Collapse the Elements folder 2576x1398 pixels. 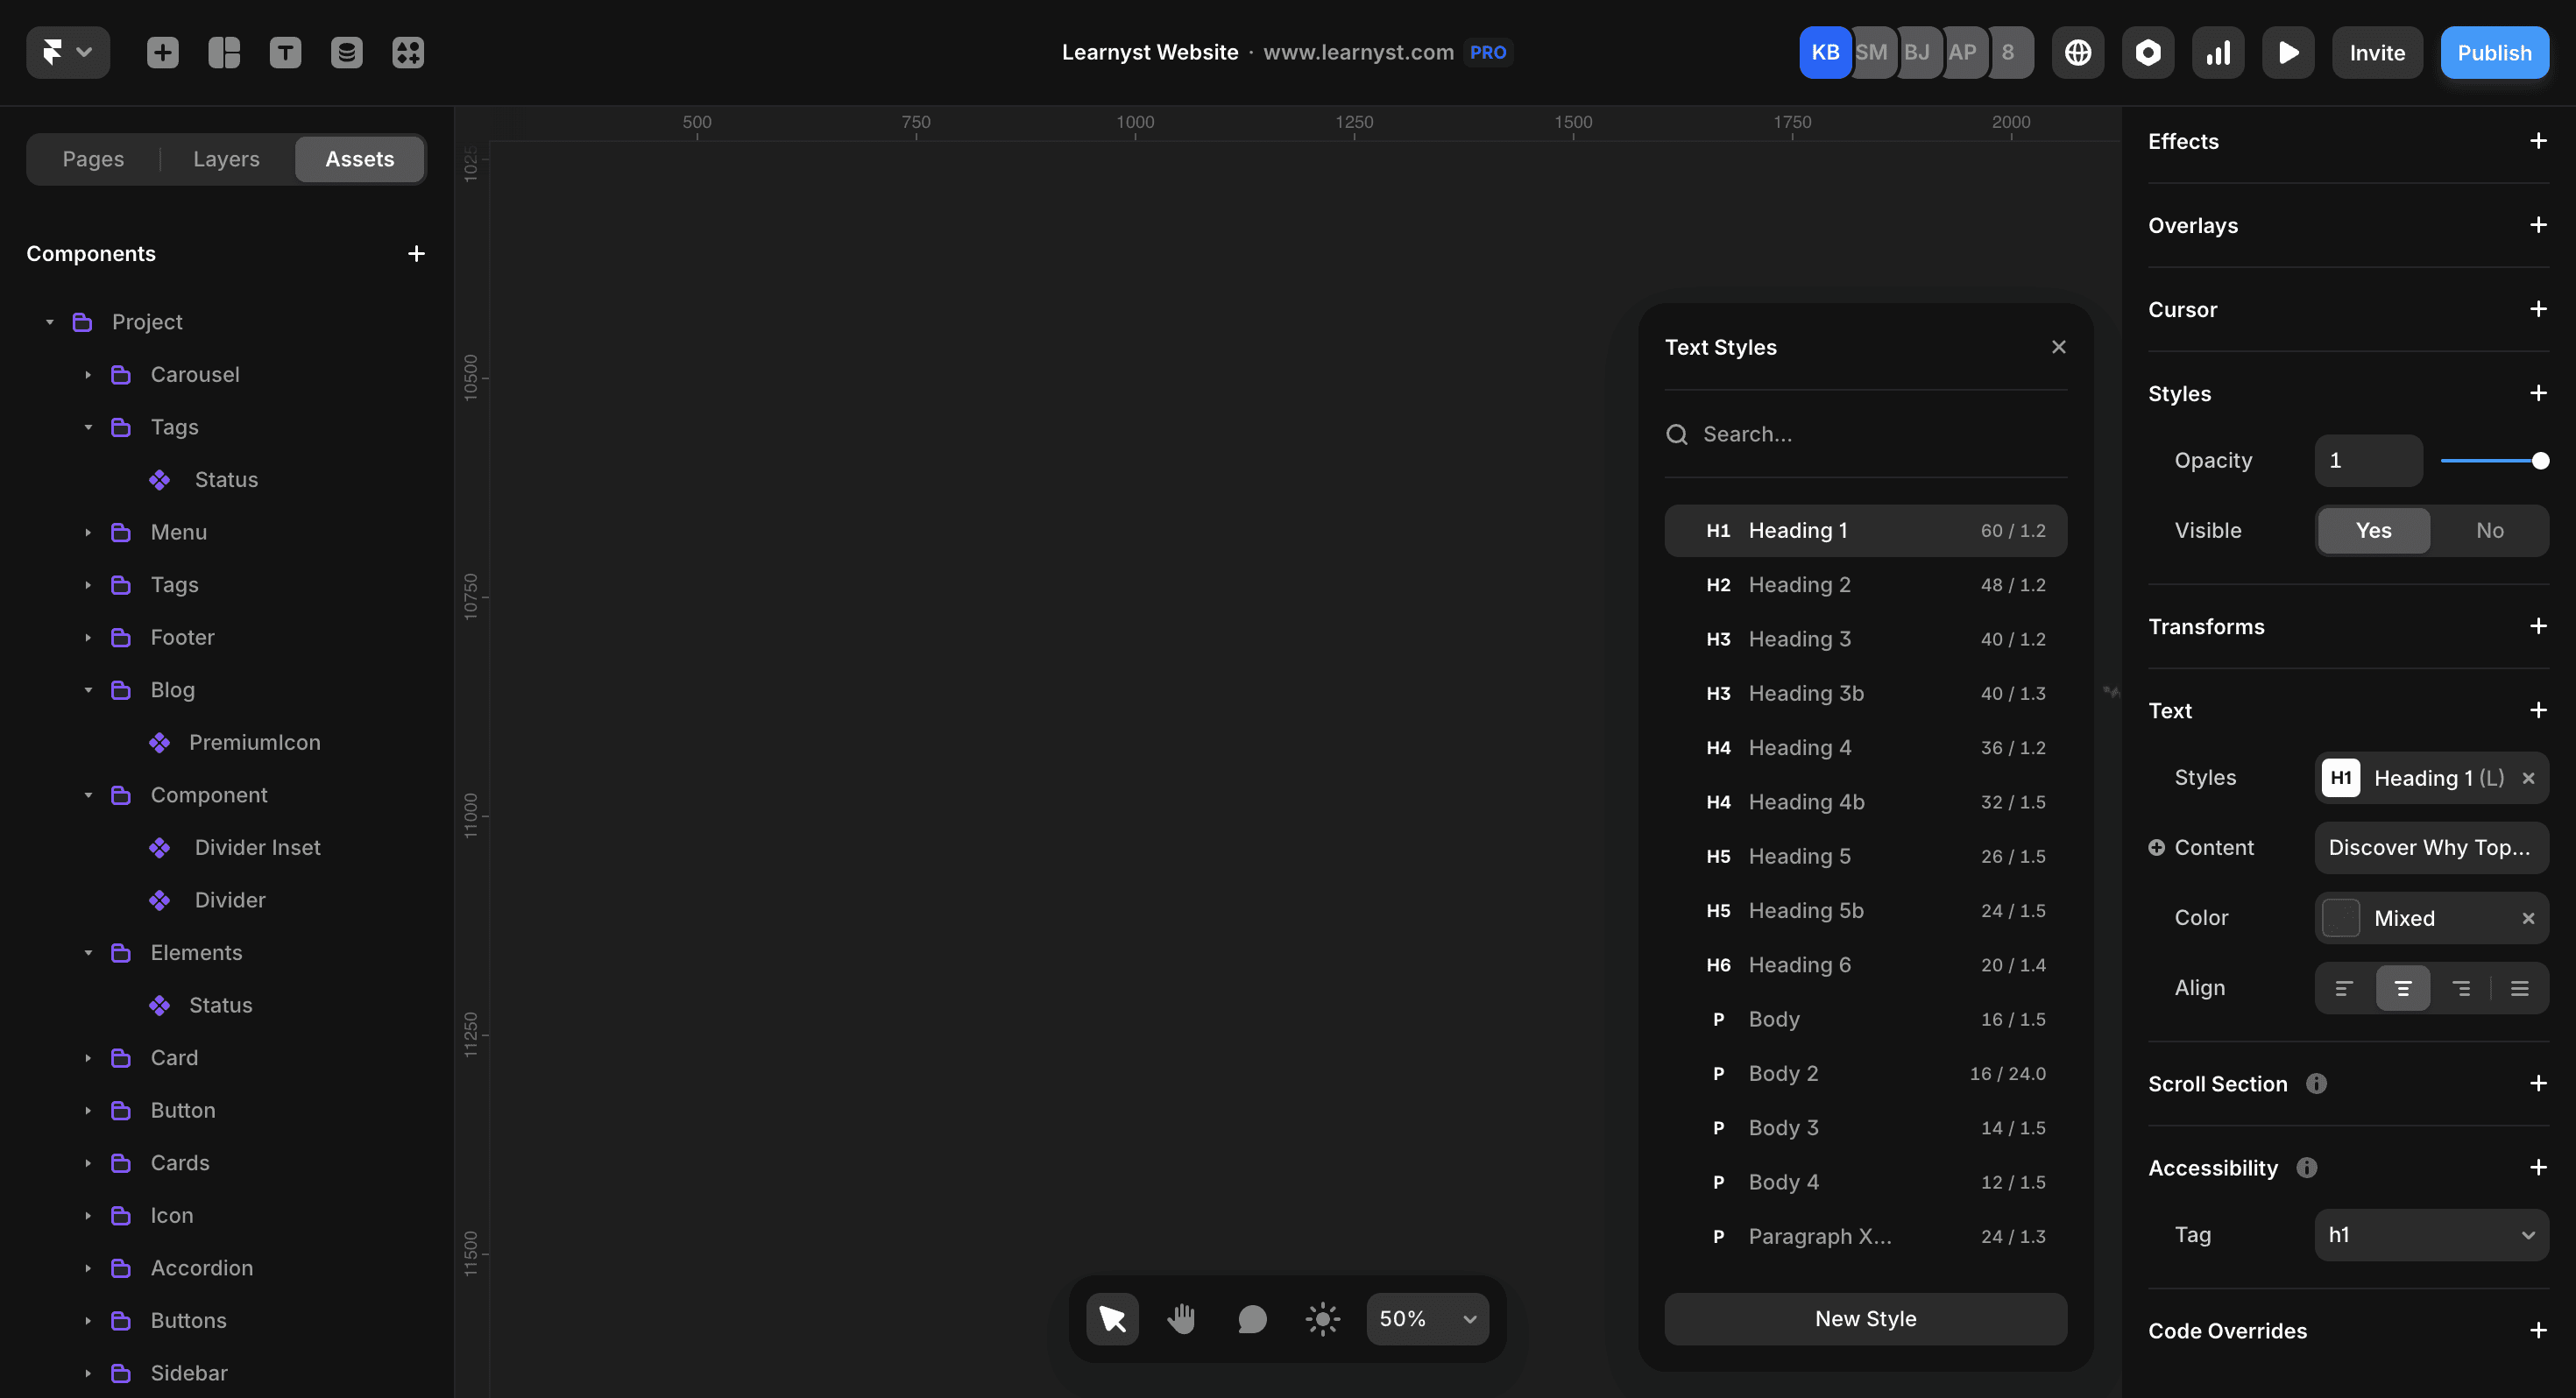point(88,953)
